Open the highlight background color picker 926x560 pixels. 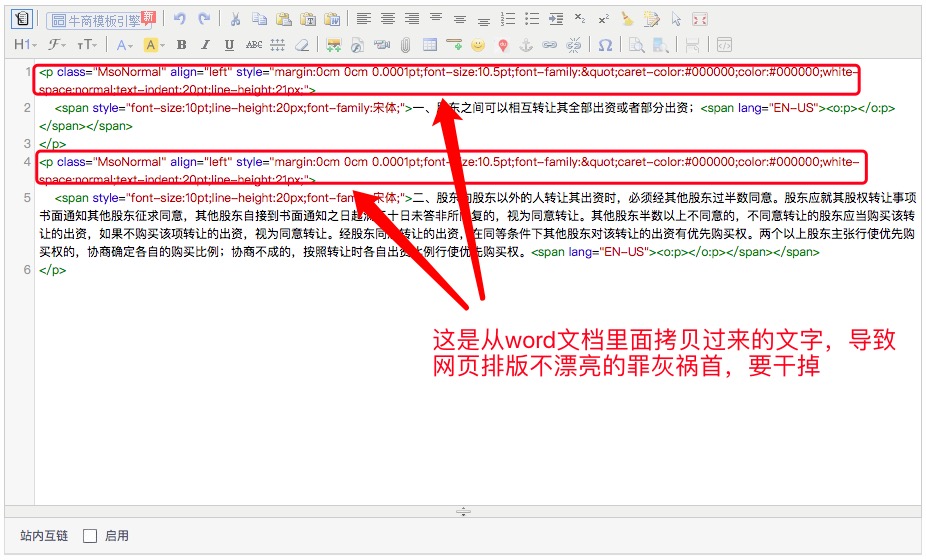click(x=154, y=45)
